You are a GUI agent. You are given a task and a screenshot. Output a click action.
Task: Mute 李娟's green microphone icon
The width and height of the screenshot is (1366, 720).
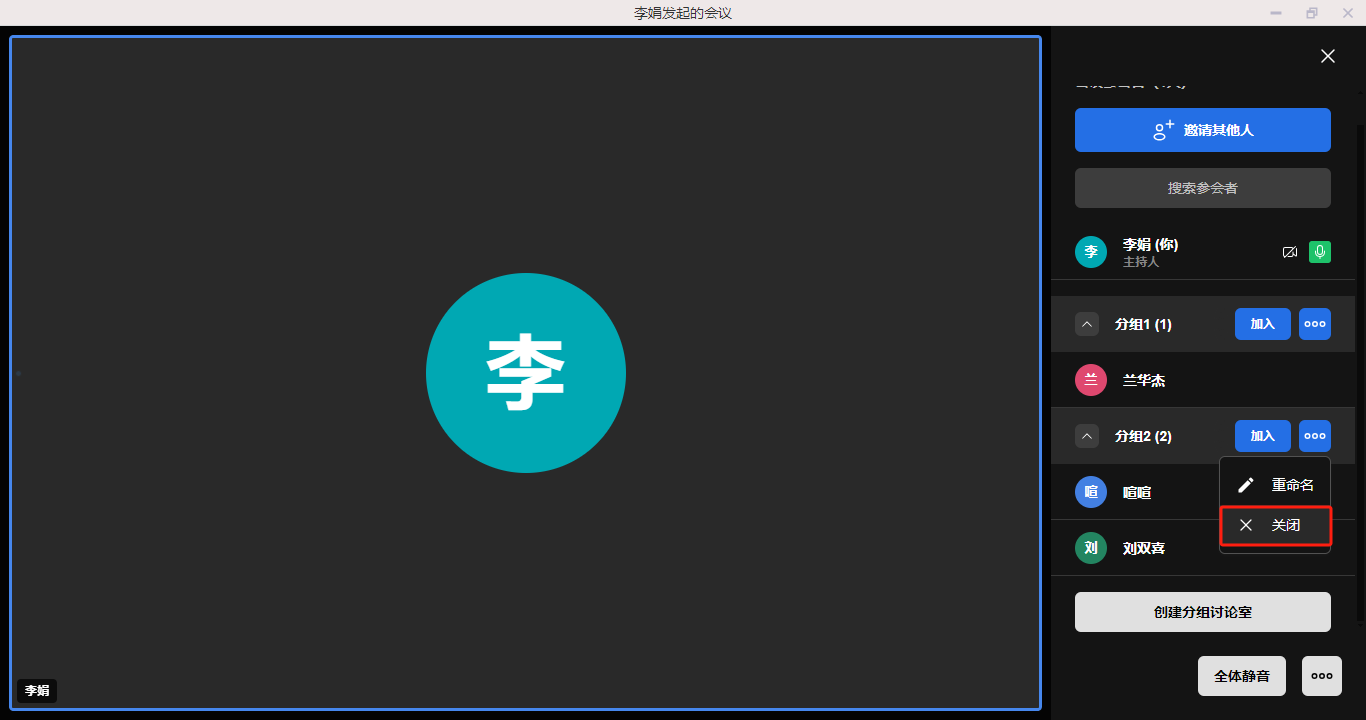click(x=1320, y=252)
